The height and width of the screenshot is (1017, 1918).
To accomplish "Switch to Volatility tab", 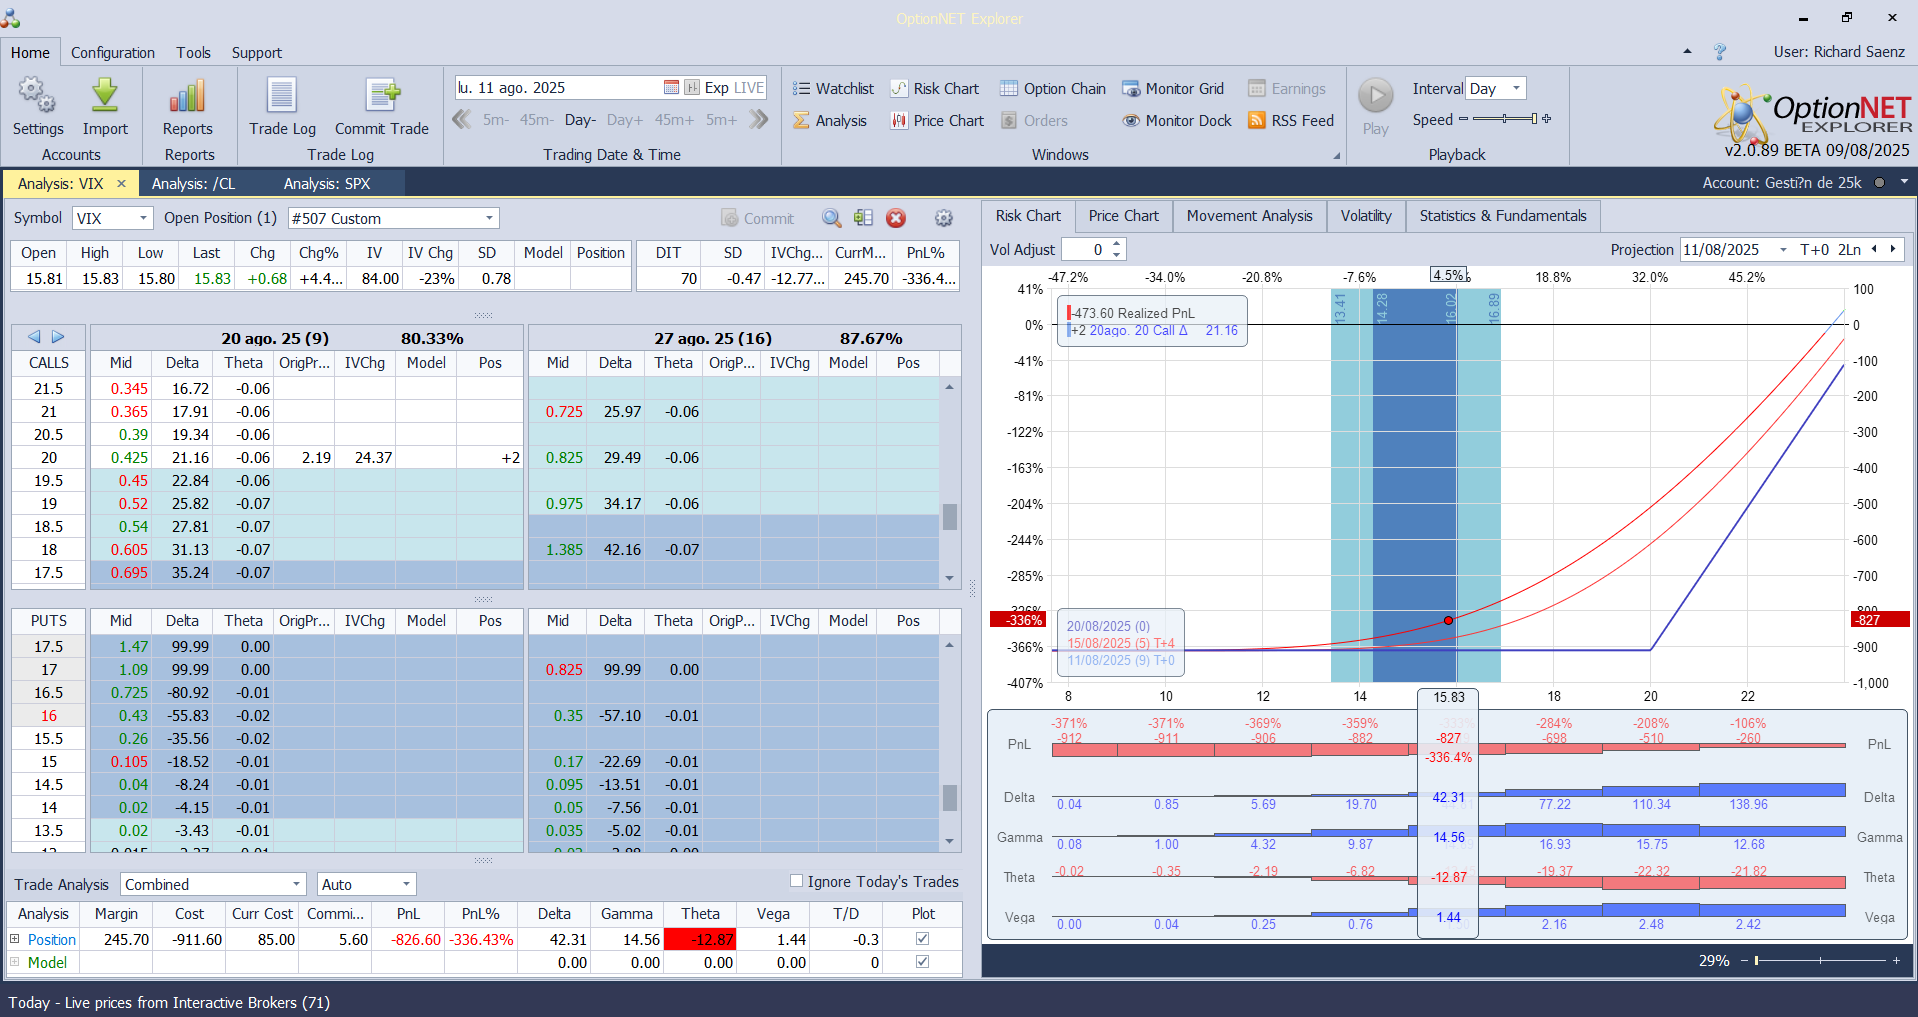I will pyautogui.click(x=1366, y=216).
